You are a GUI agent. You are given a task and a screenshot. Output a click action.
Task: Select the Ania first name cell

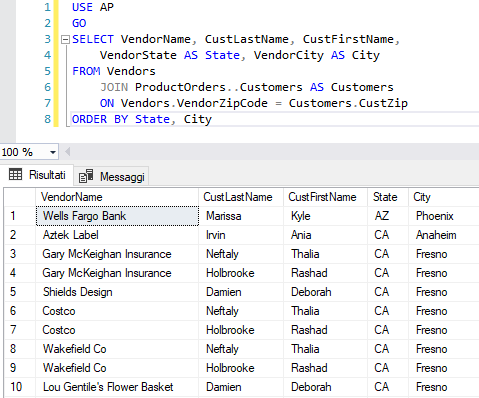pos(326,235)
